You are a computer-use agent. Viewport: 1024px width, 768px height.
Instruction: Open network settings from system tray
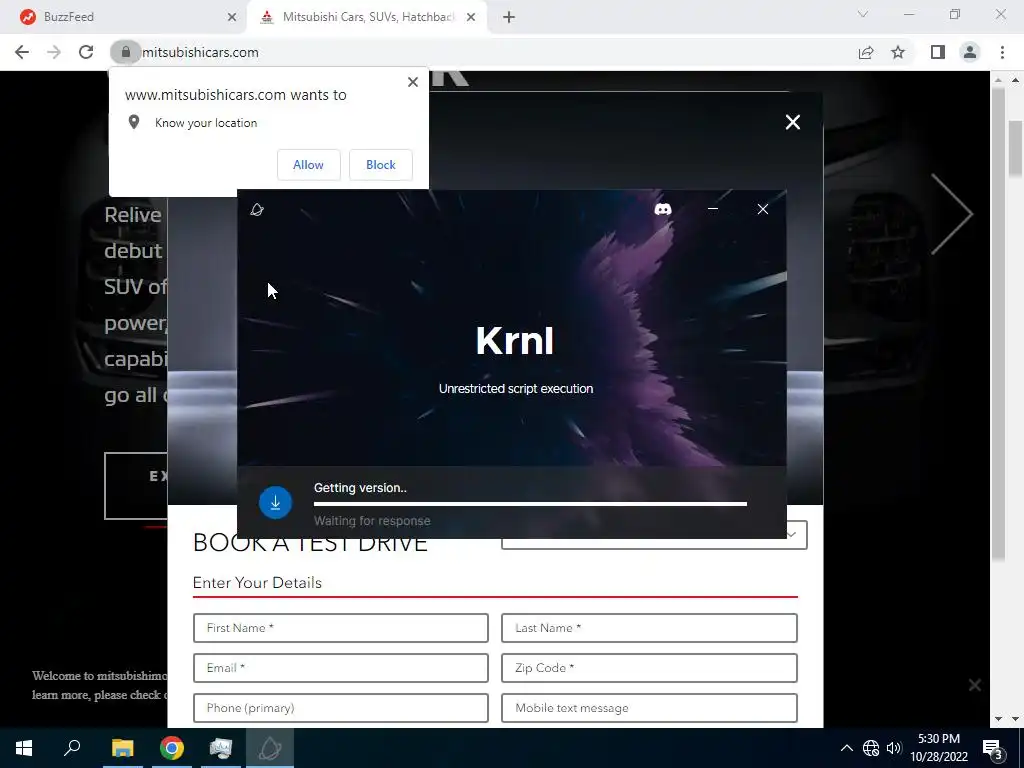tap(871, 748)
